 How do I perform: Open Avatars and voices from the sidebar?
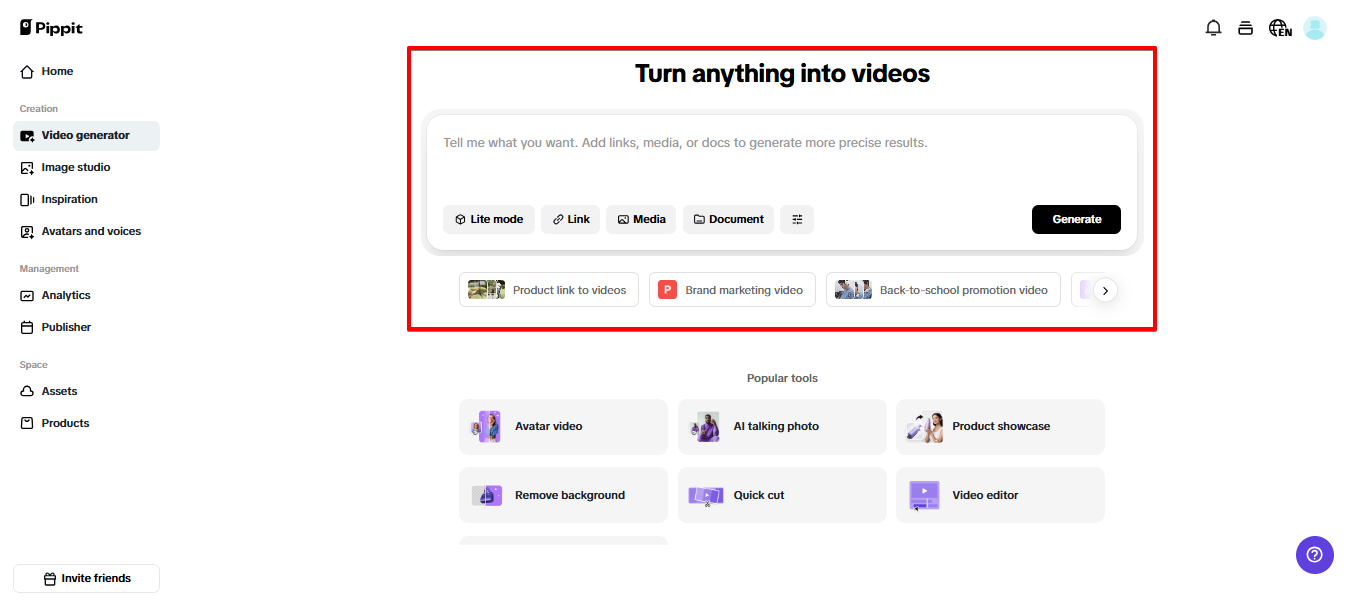25,231
